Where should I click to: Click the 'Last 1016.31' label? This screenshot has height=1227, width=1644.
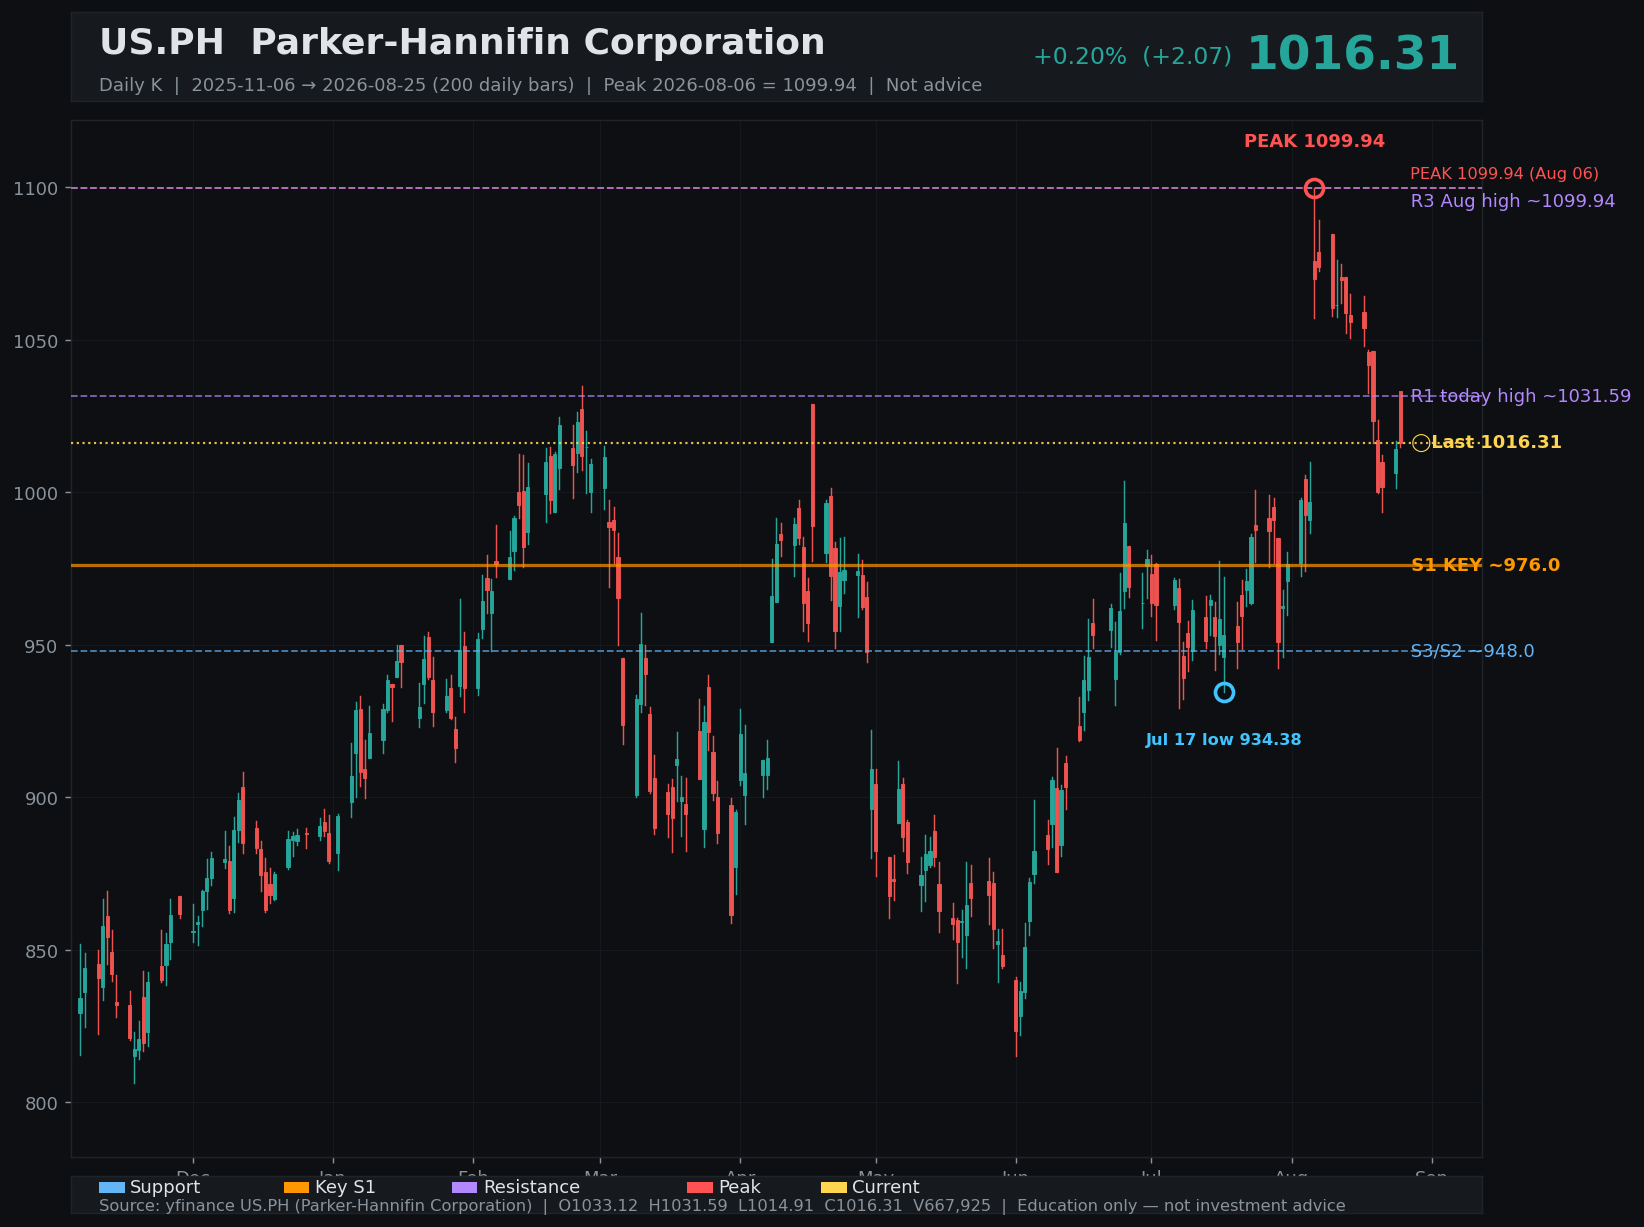[x=1496, y=442]
